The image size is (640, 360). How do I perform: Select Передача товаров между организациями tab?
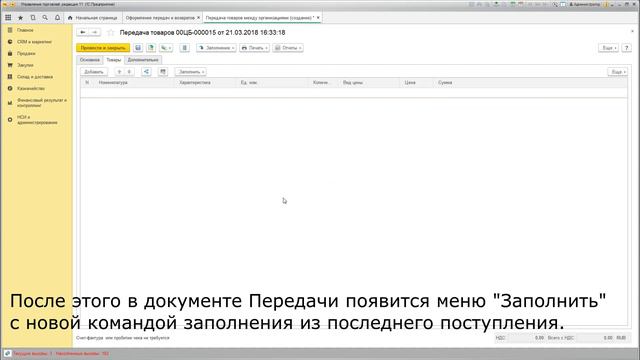pyautogui.click(x=260, y=18)
